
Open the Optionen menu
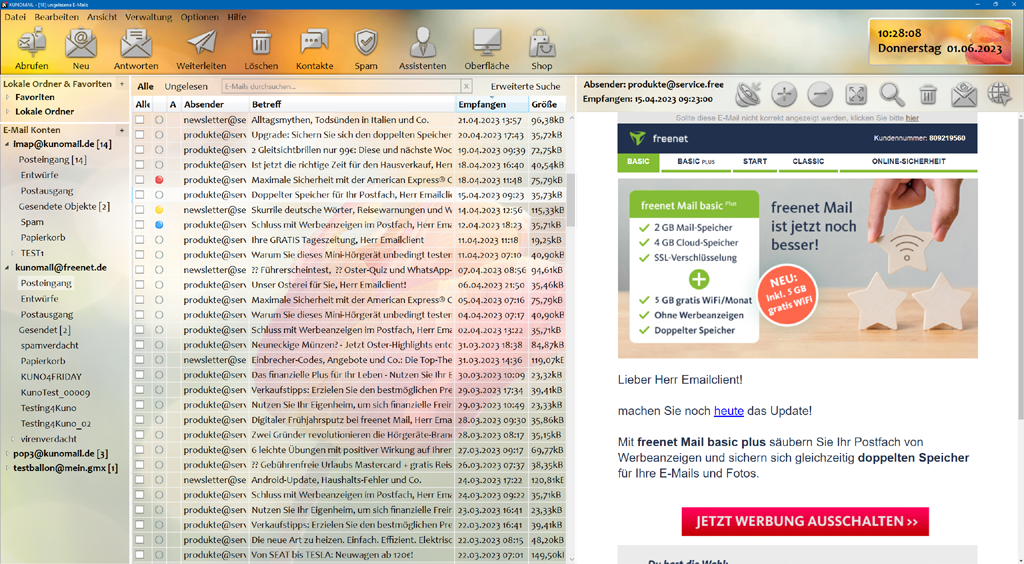(200, 17)
